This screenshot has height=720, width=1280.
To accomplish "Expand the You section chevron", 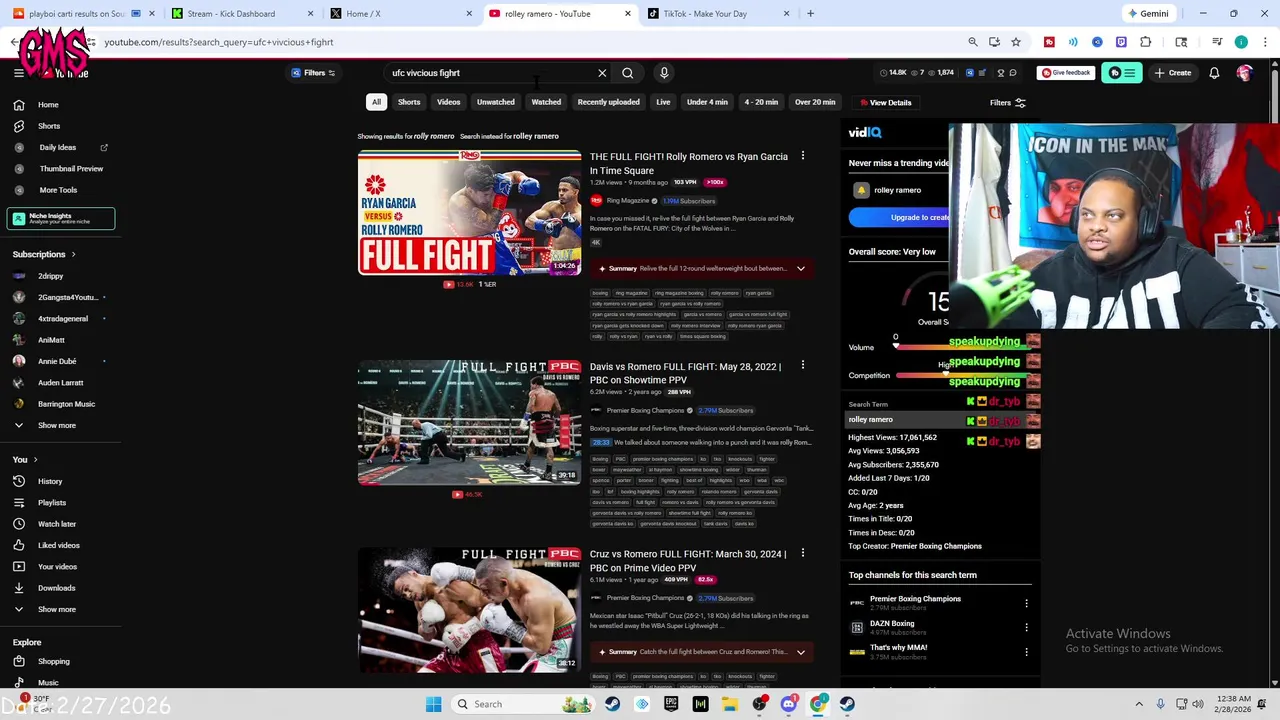I will pos(35,460).
